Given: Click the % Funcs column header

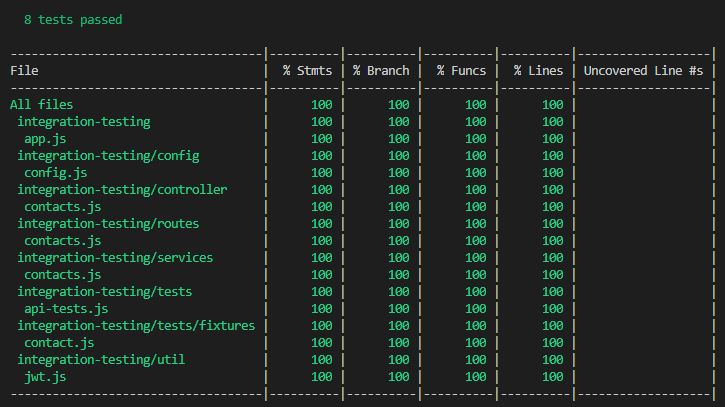Looking at the screenshot, I should (461, 70).
